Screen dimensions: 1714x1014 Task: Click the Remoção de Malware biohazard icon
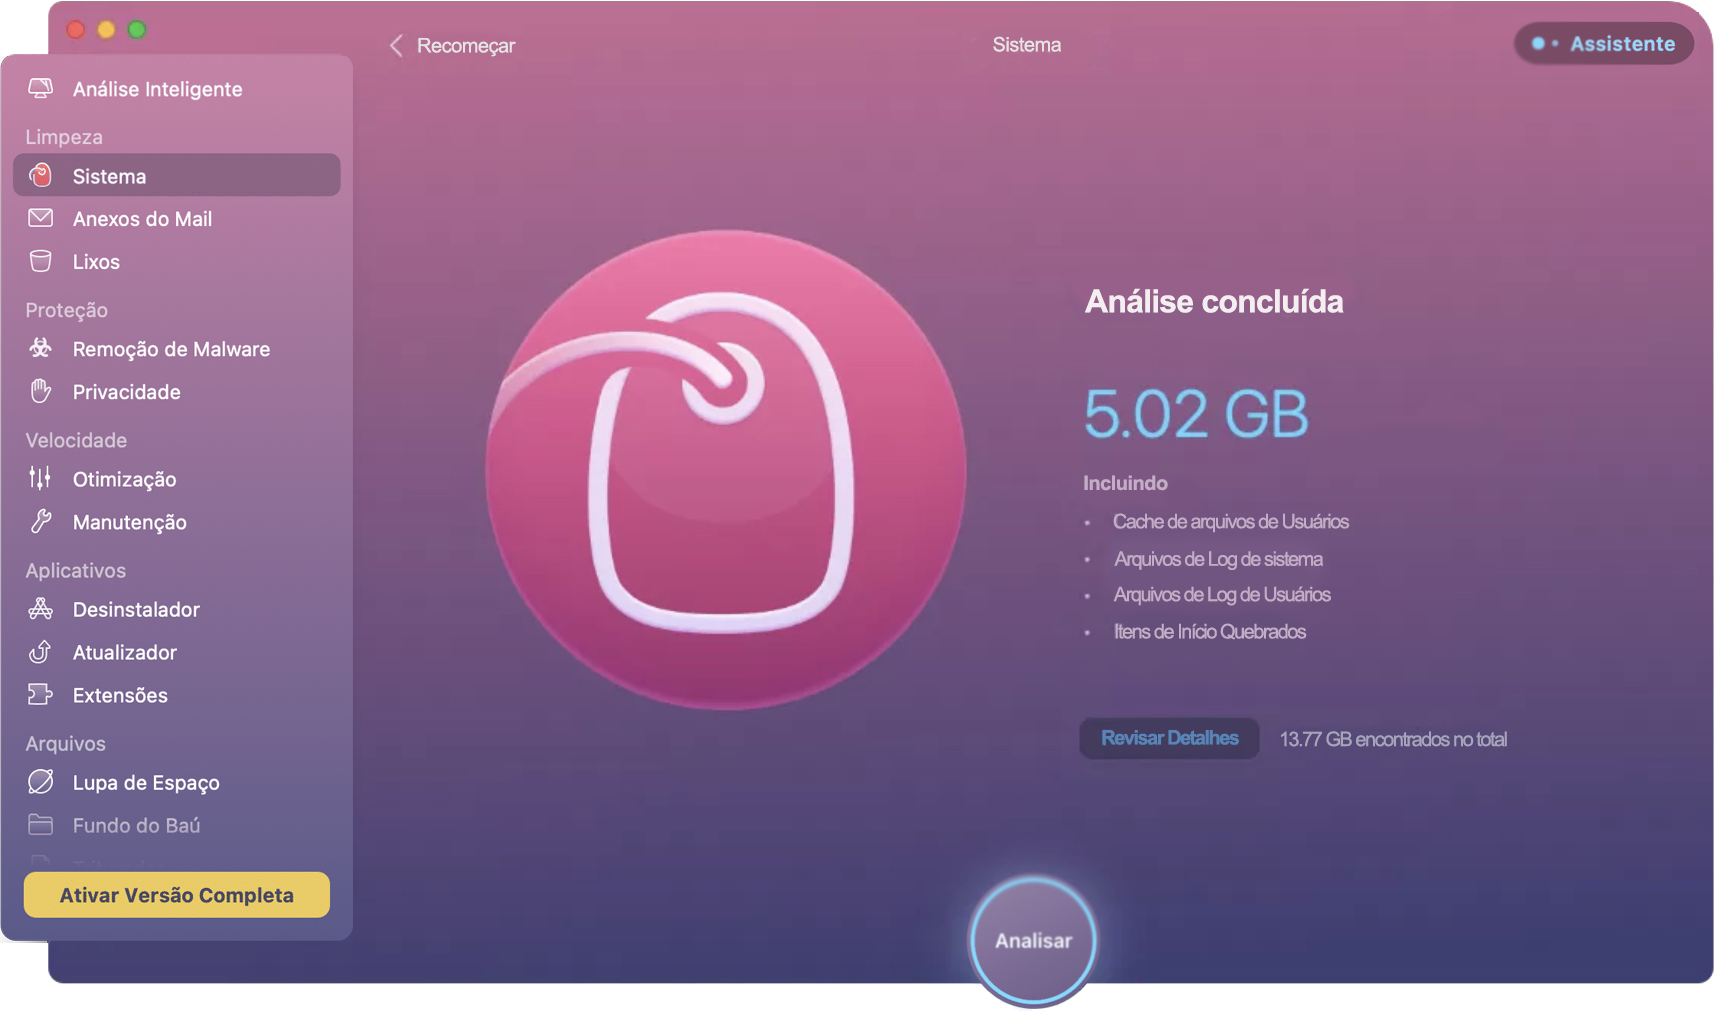[x=41, y=348]
